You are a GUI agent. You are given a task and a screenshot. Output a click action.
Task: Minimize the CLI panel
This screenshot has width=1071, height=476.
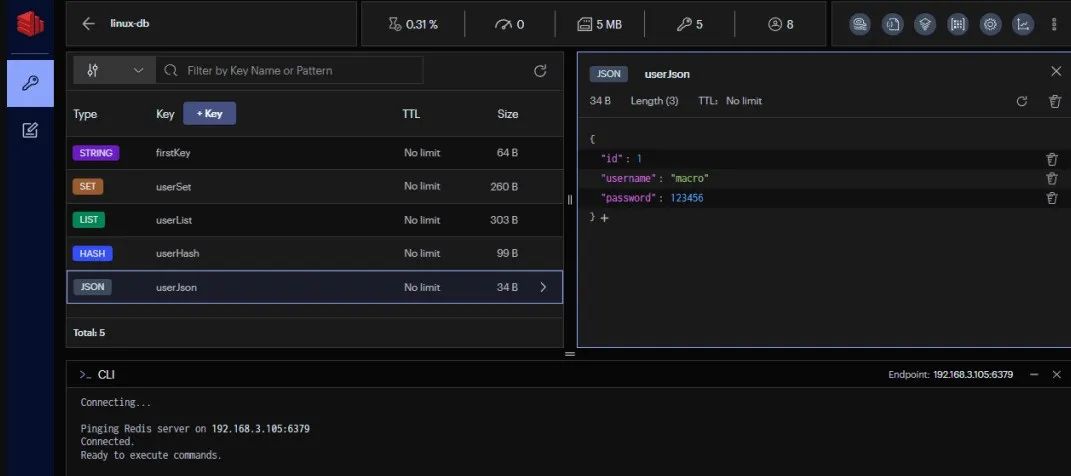point(1034,375)
